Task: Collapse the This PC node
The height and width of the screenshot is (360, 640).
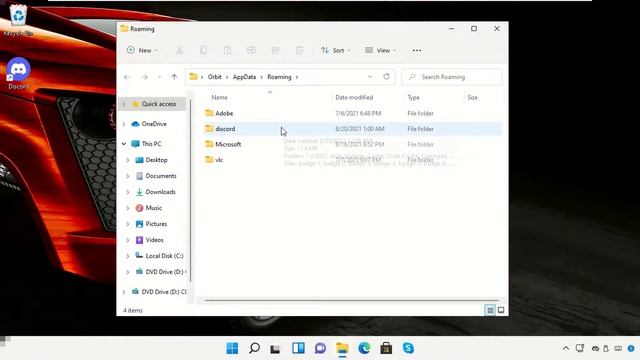Action: click(124, 144)
